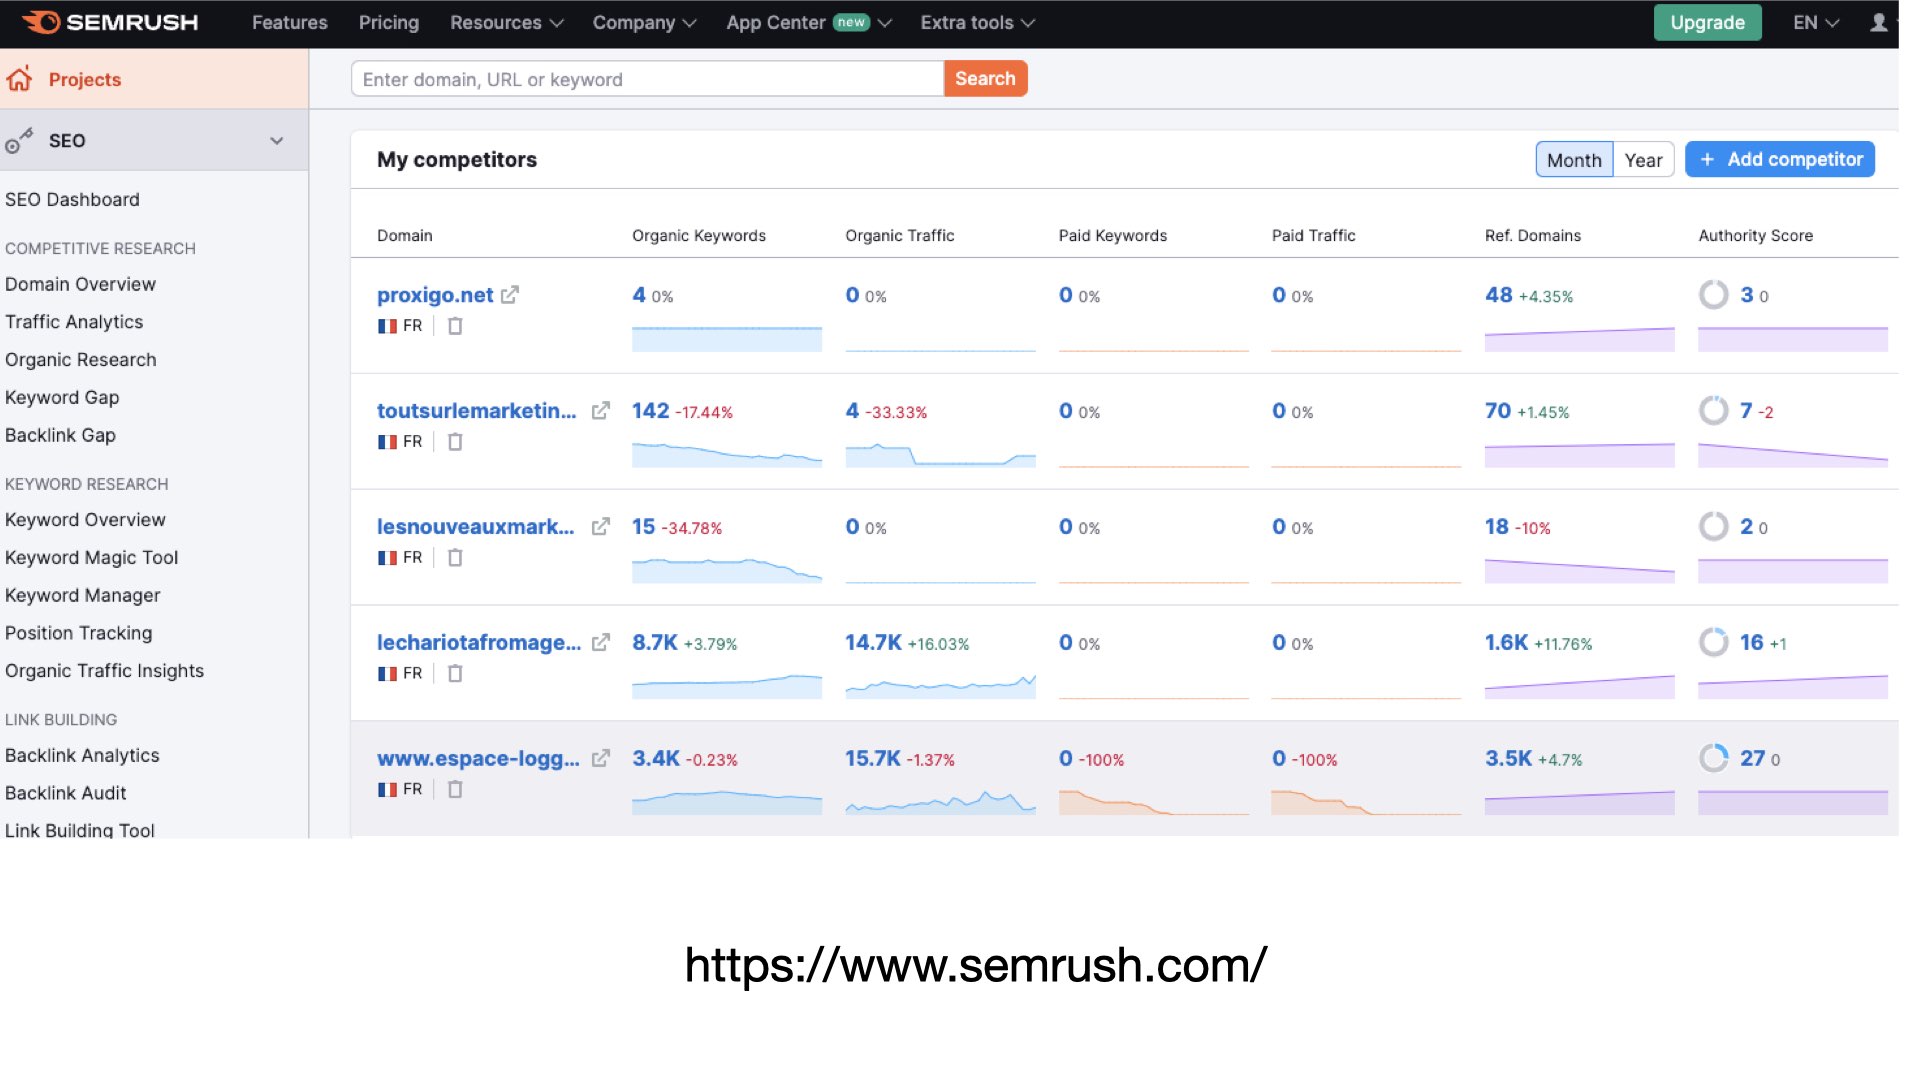
Task: Expand the Company menu
Action: tap(644, 22)
